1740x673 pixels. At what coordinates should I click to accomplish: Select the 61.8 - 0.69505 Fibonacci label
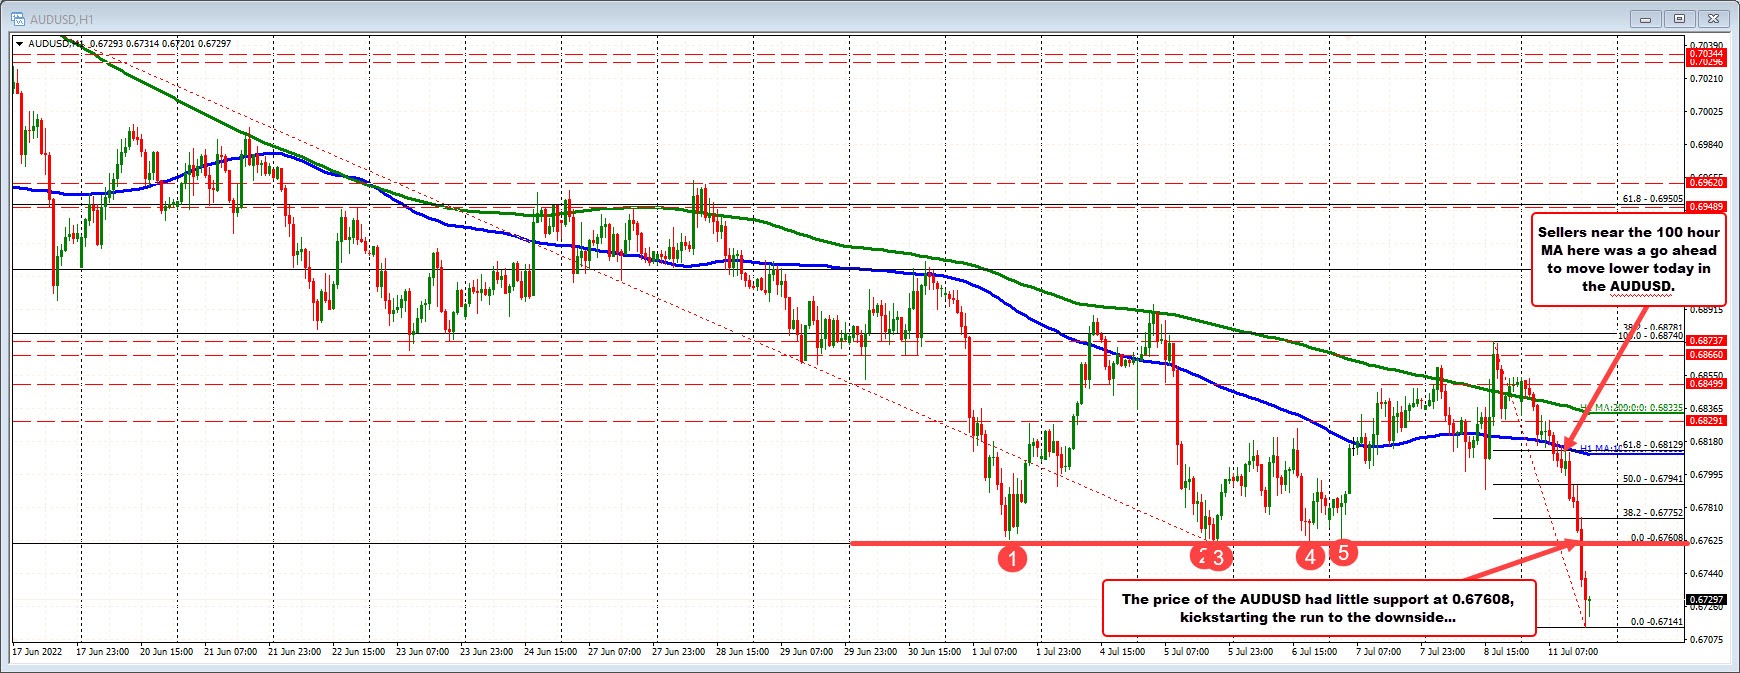tap(1651, 199)
